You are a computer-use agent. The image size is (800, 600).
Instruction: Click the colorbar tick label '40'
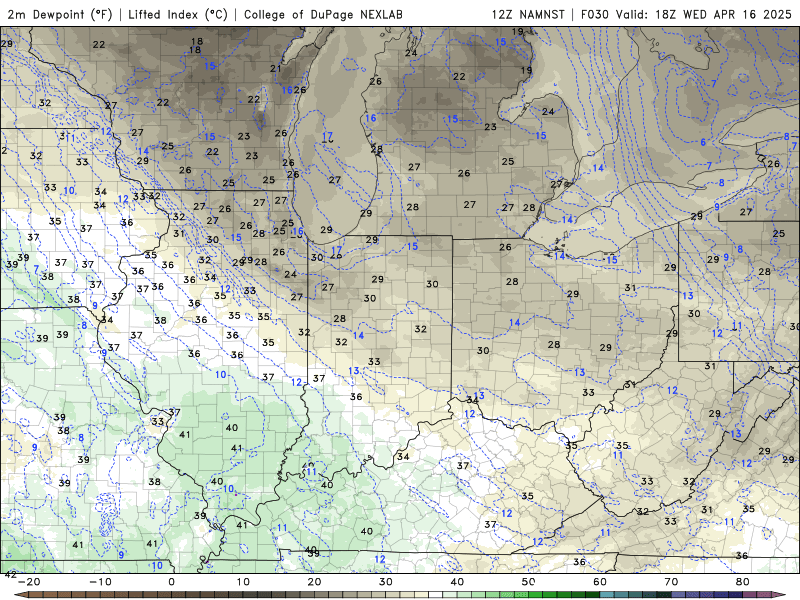(x=457, y=582)
